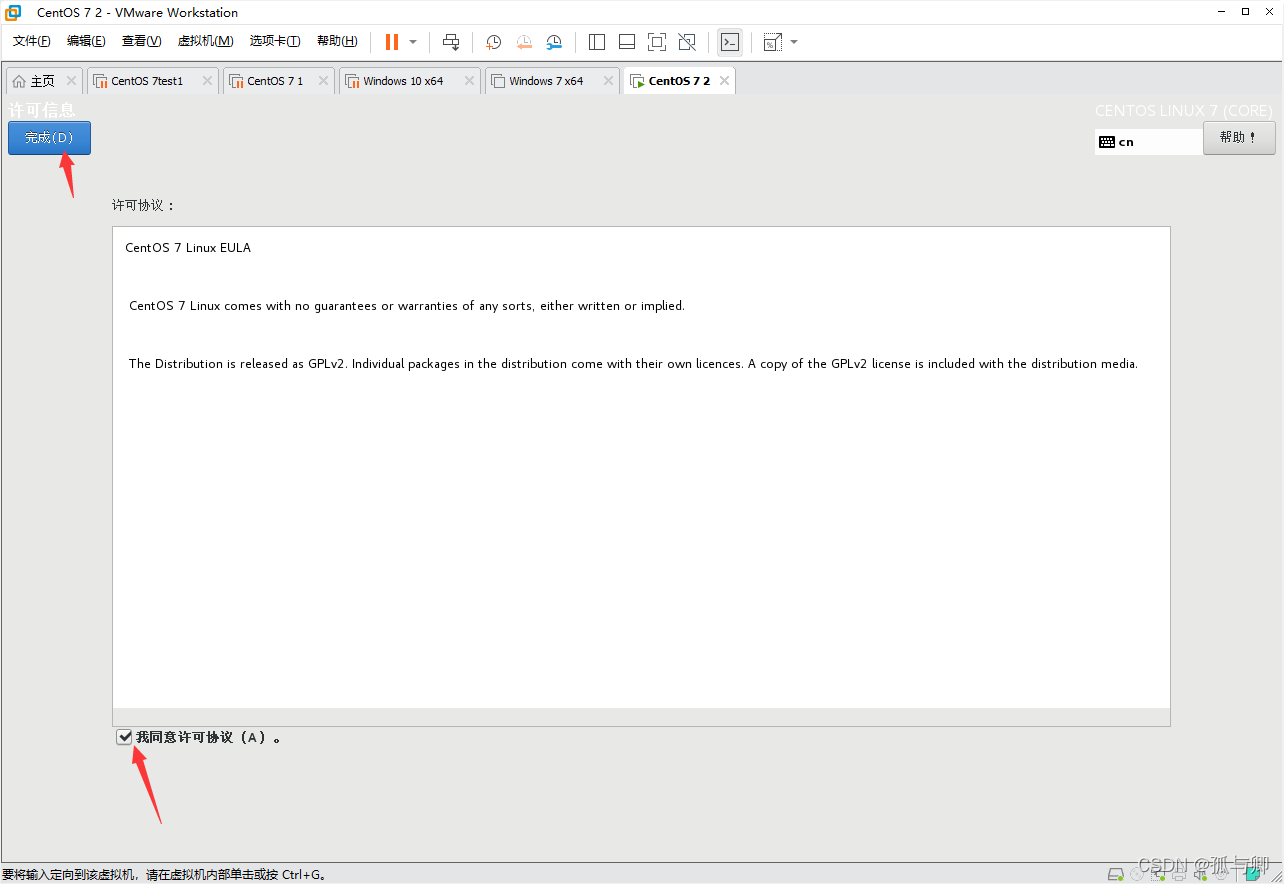Click the CENTOS LINUX 7 (CORE) text
Viewport: 1284px width, 884px height.
1184,111
